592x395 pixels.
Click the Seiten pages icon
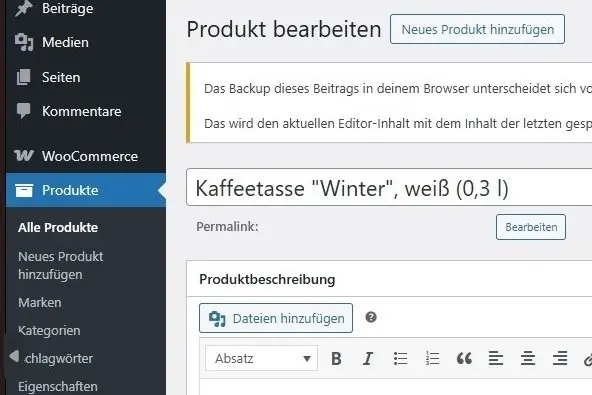click(x=23, y=77)
